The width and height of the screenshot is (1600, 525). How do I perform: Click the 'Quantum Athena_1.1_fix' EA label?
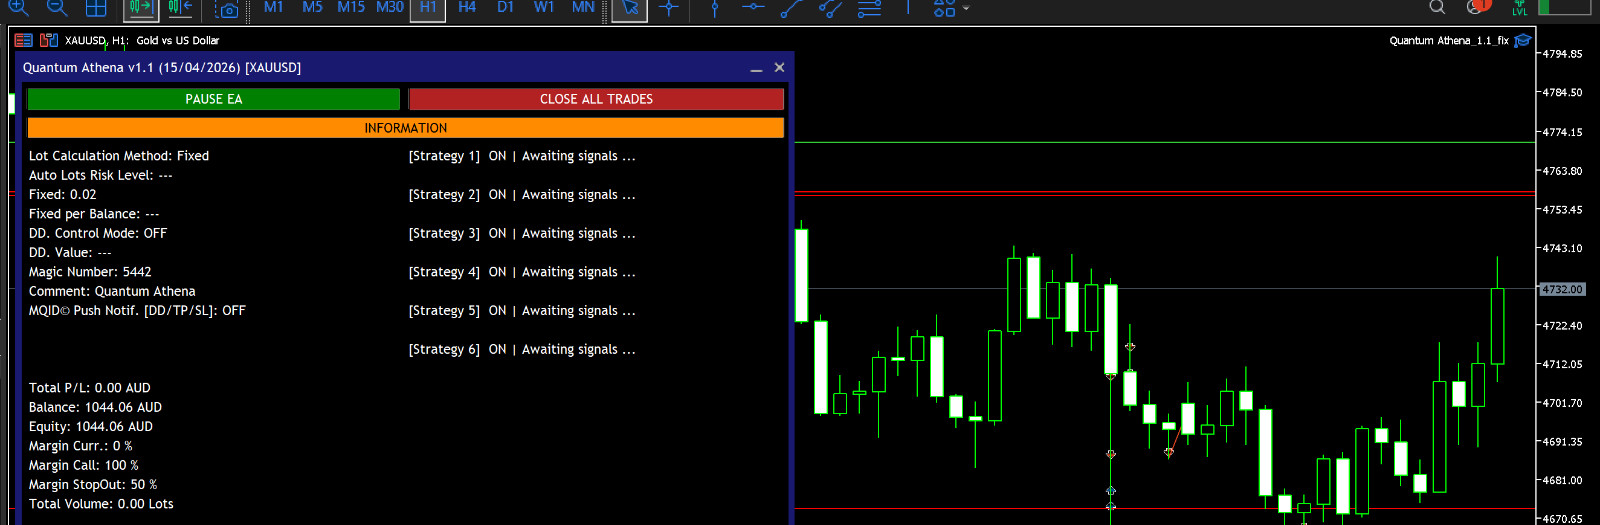pyautogui.click(x=1449, y=40)
